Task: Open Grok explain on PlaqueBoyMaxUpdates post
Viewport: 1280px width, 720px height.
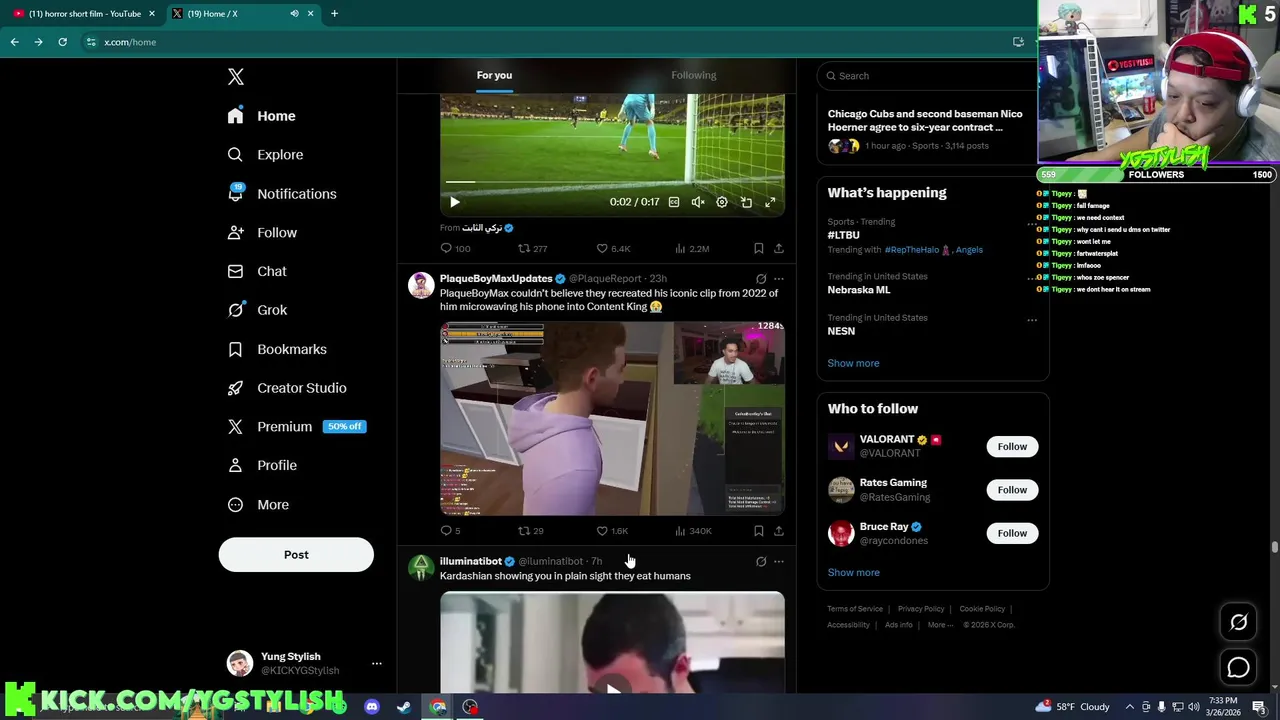Action: coord(761,279)
